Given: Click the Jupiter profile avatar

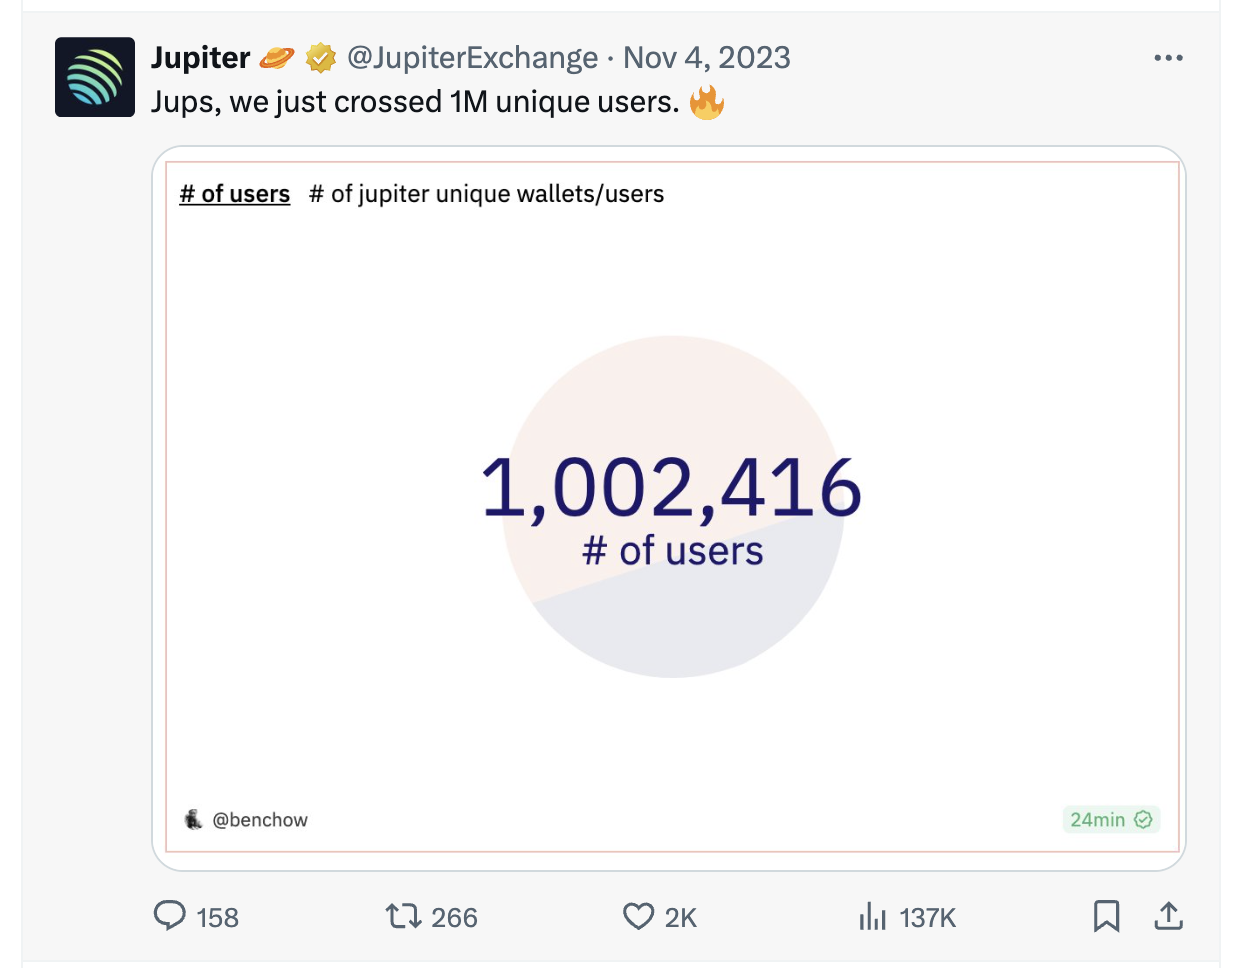Looking at the screenshot, I should click(95, 77).
